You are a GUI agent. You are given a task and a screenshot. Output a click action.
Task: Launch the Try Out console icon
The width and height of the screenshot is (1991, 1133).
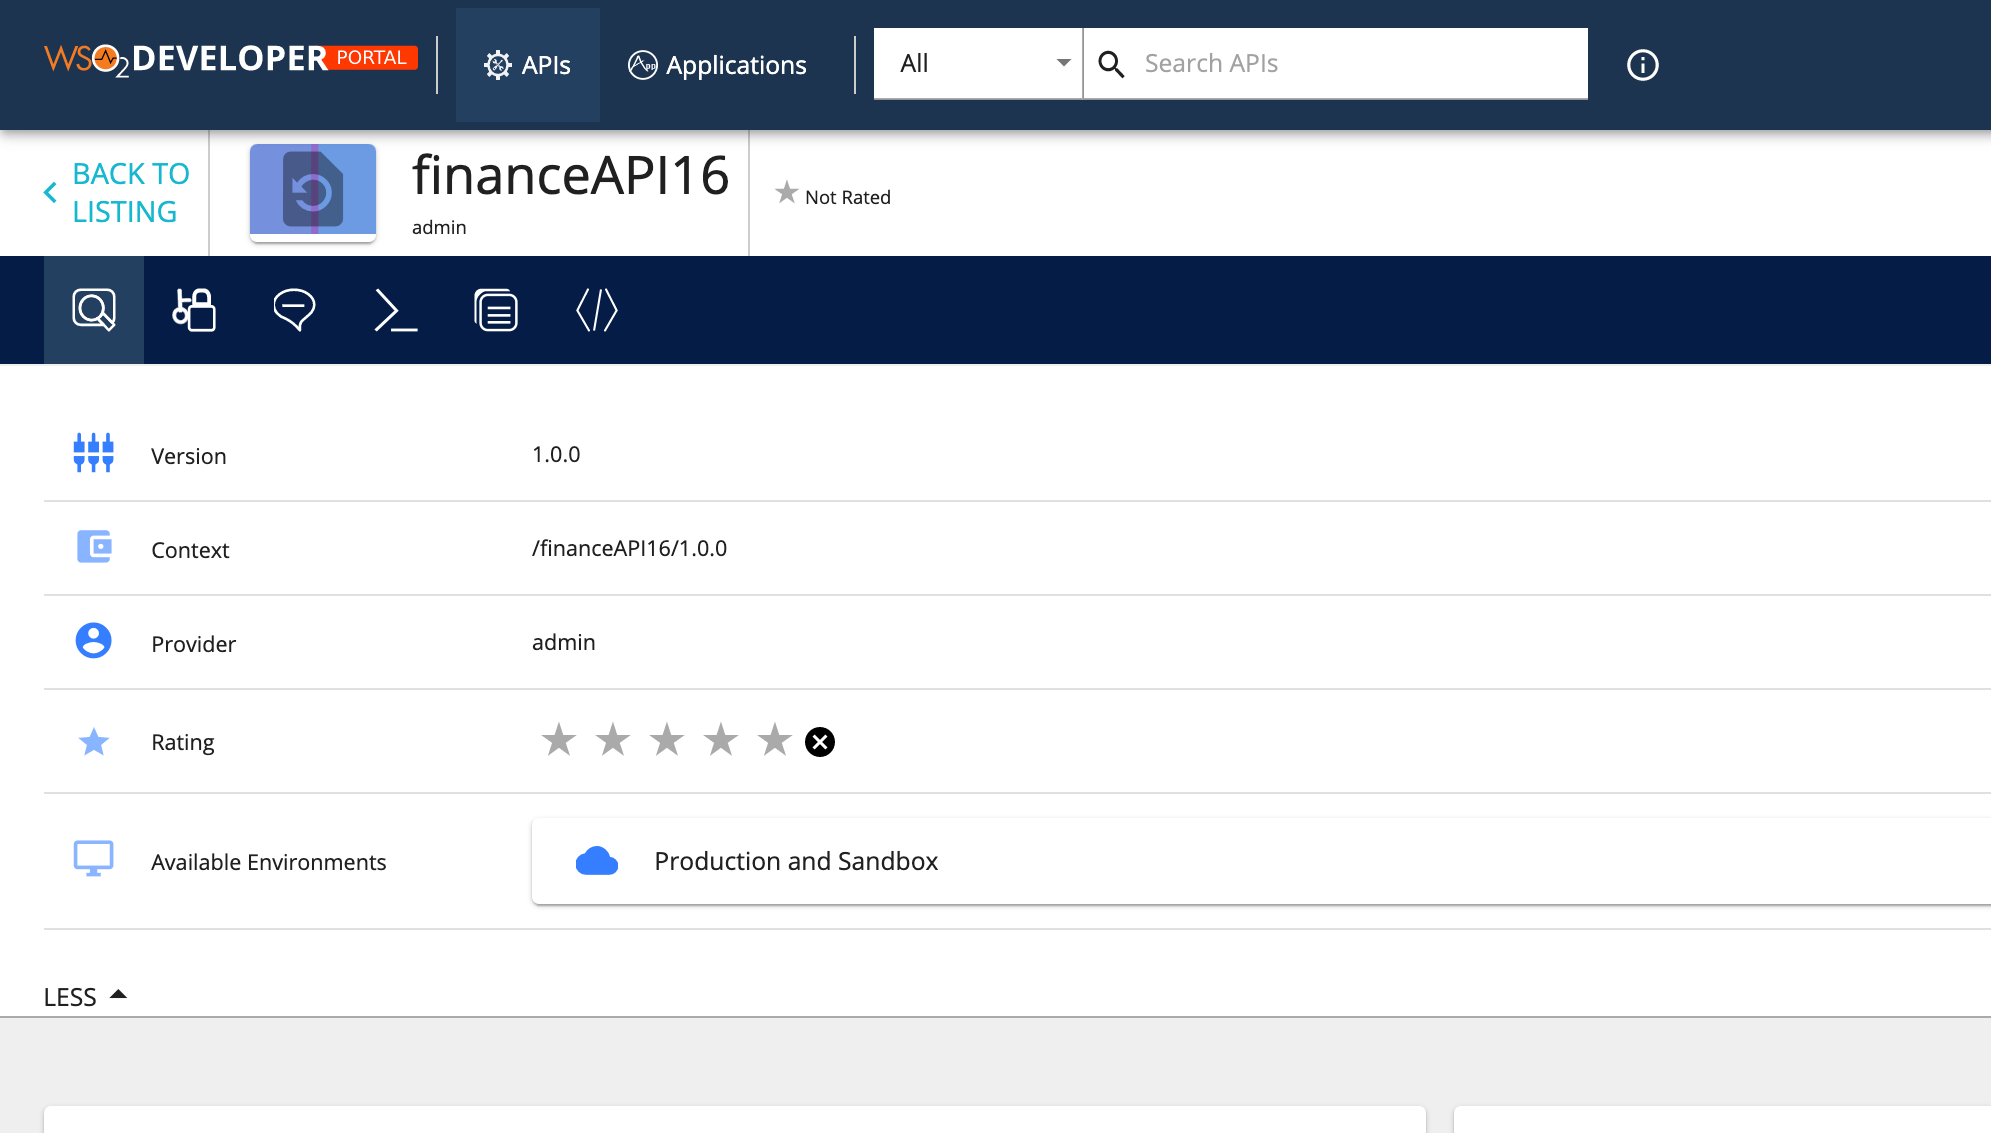395,310
